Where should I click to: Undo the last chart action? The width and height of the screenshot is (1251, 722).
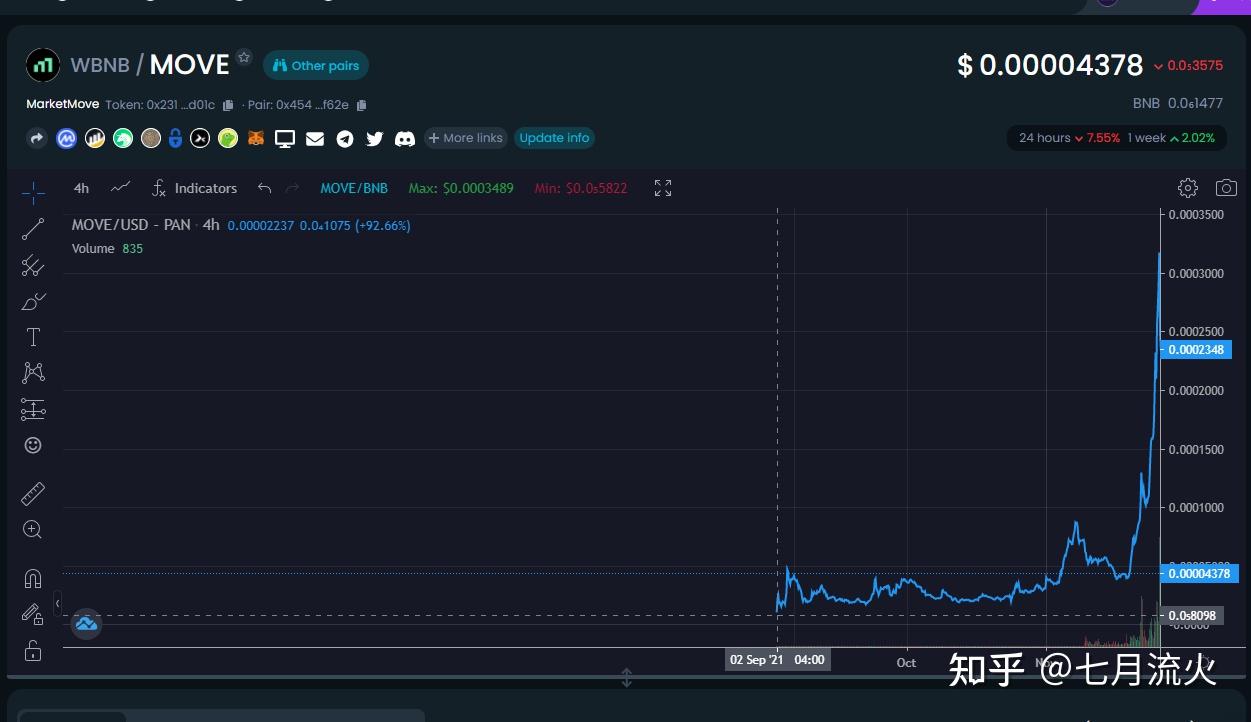[x=264, y=188]
